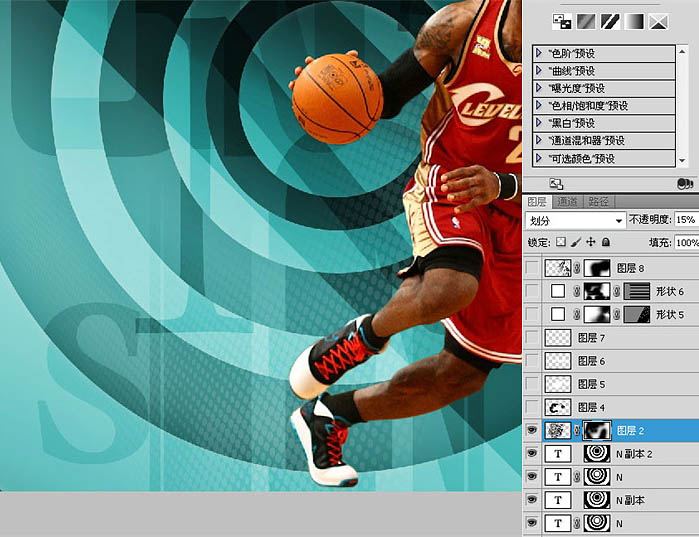Click the 图层 4 layer thumbnail
This screenshot has width=699, height=537.
point(558,407)
